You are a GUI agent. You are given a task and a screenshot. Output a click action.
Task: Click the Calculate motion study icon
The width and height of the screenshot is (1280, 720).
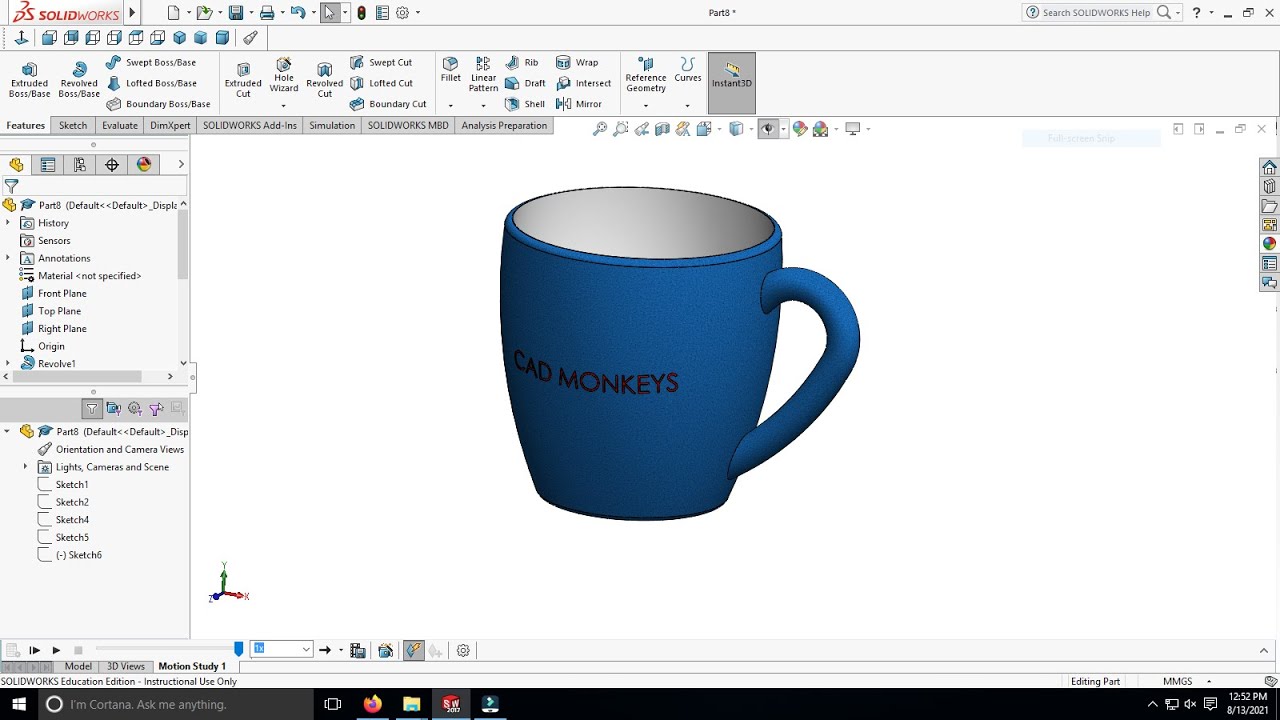[x=11, y=650]
